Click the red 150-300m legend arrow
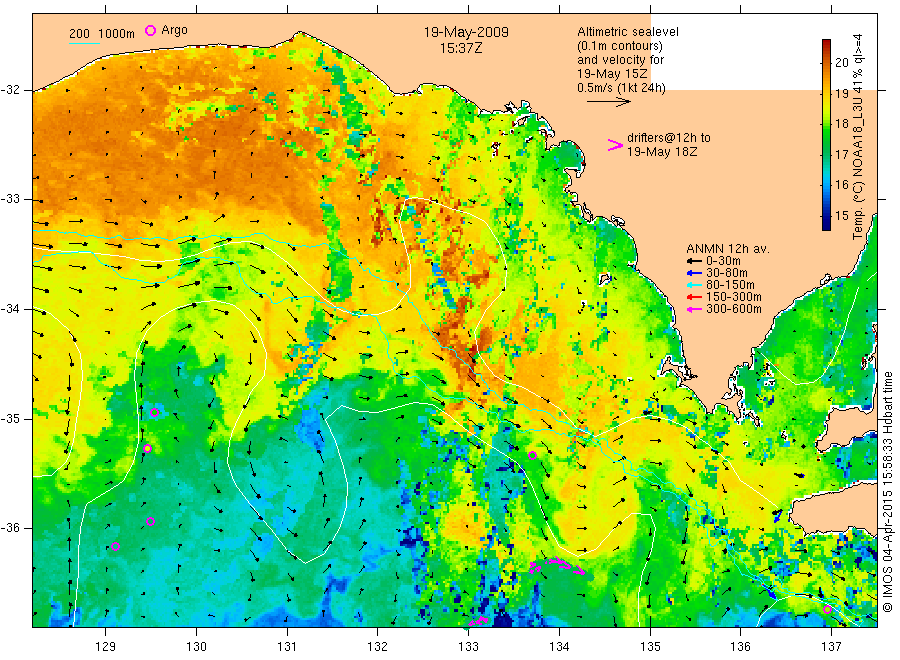 pos(694,297)
